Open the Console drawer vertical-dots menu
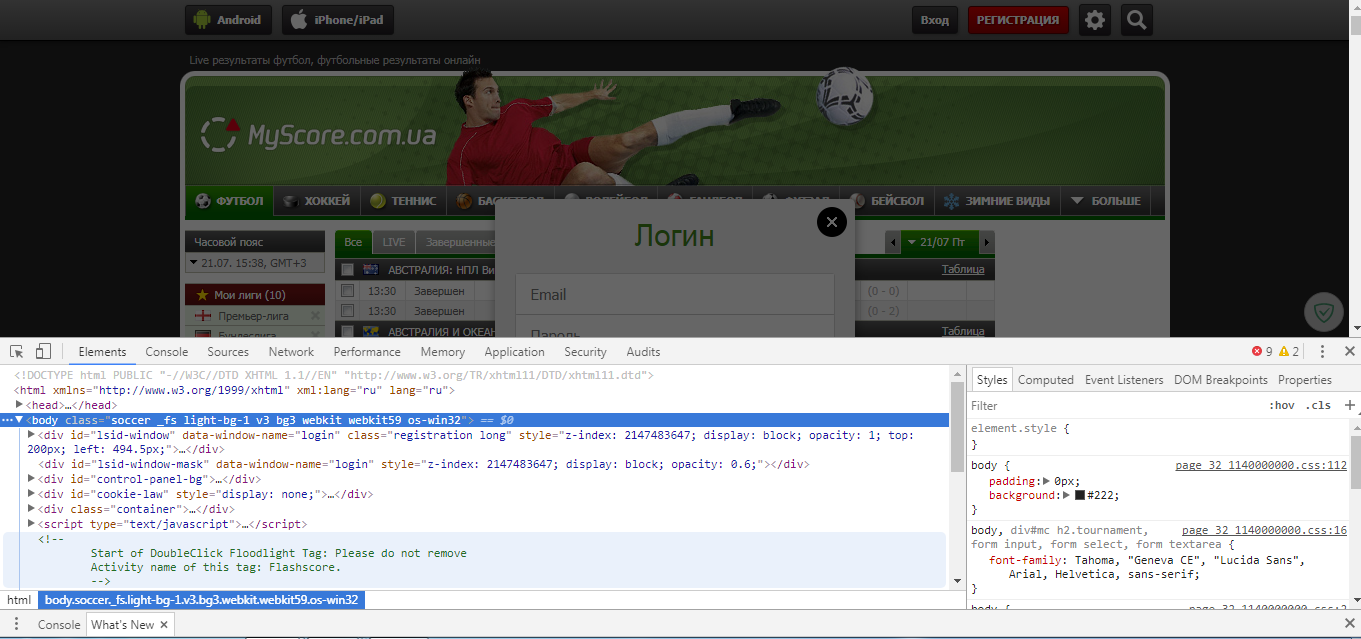 (x=16, y=623)
